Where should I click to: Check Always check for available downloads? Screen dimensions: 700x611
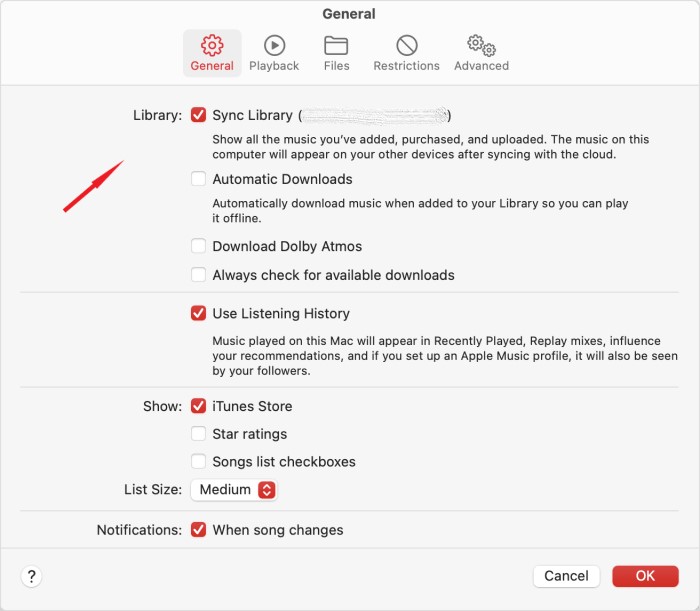click(x=198, y=274)
